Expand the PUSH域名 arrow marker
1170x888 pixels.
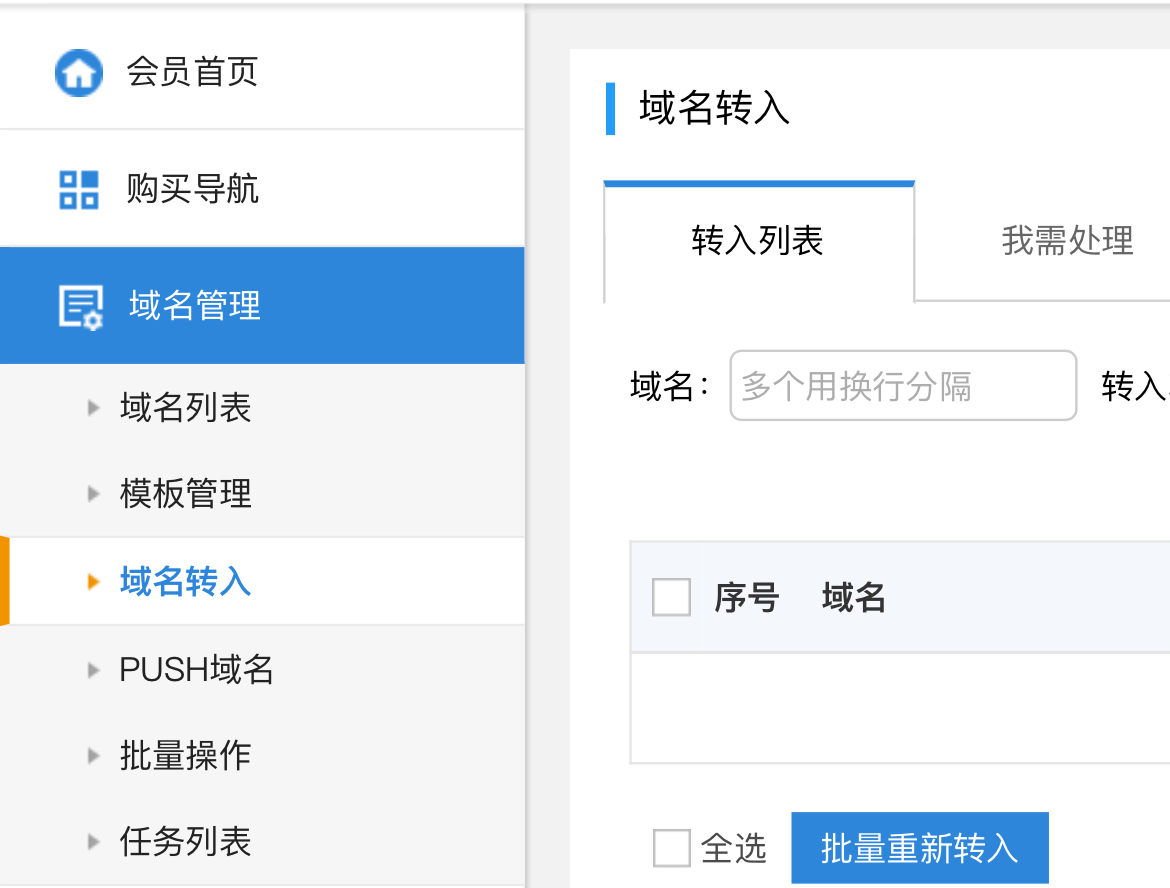click(94, 669)
